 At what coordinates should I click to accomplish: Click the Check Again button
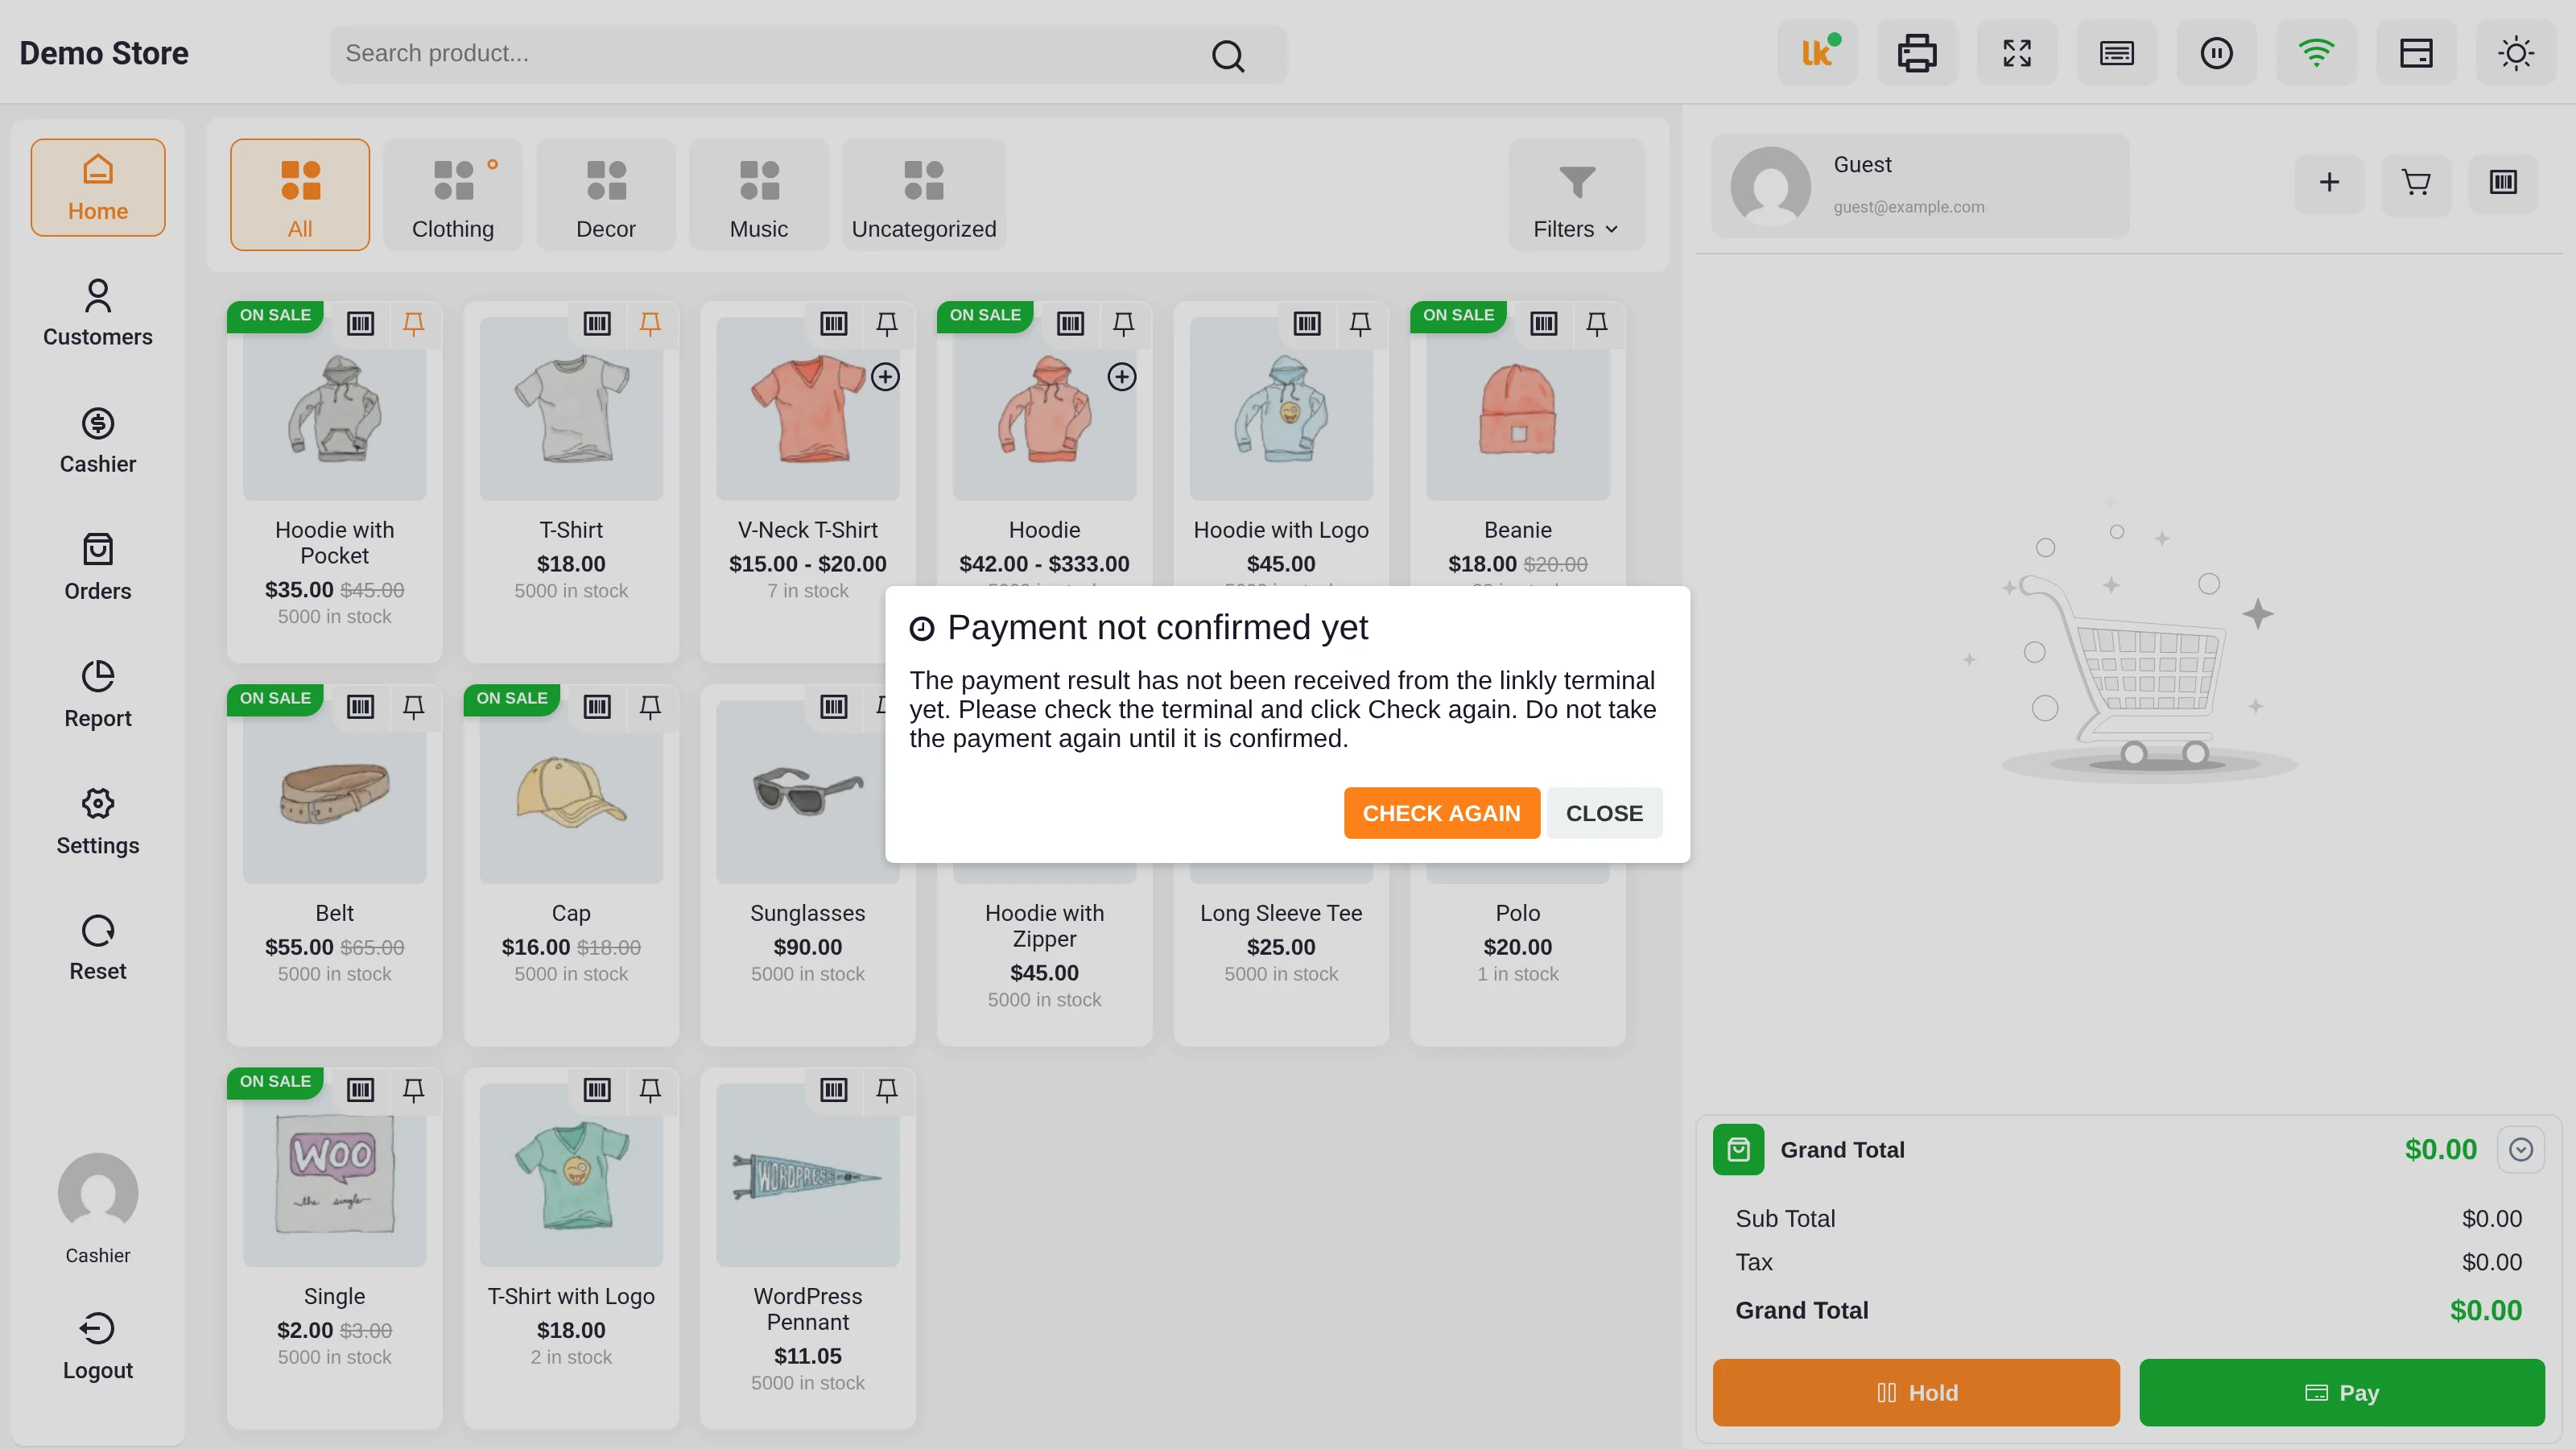1441,813
